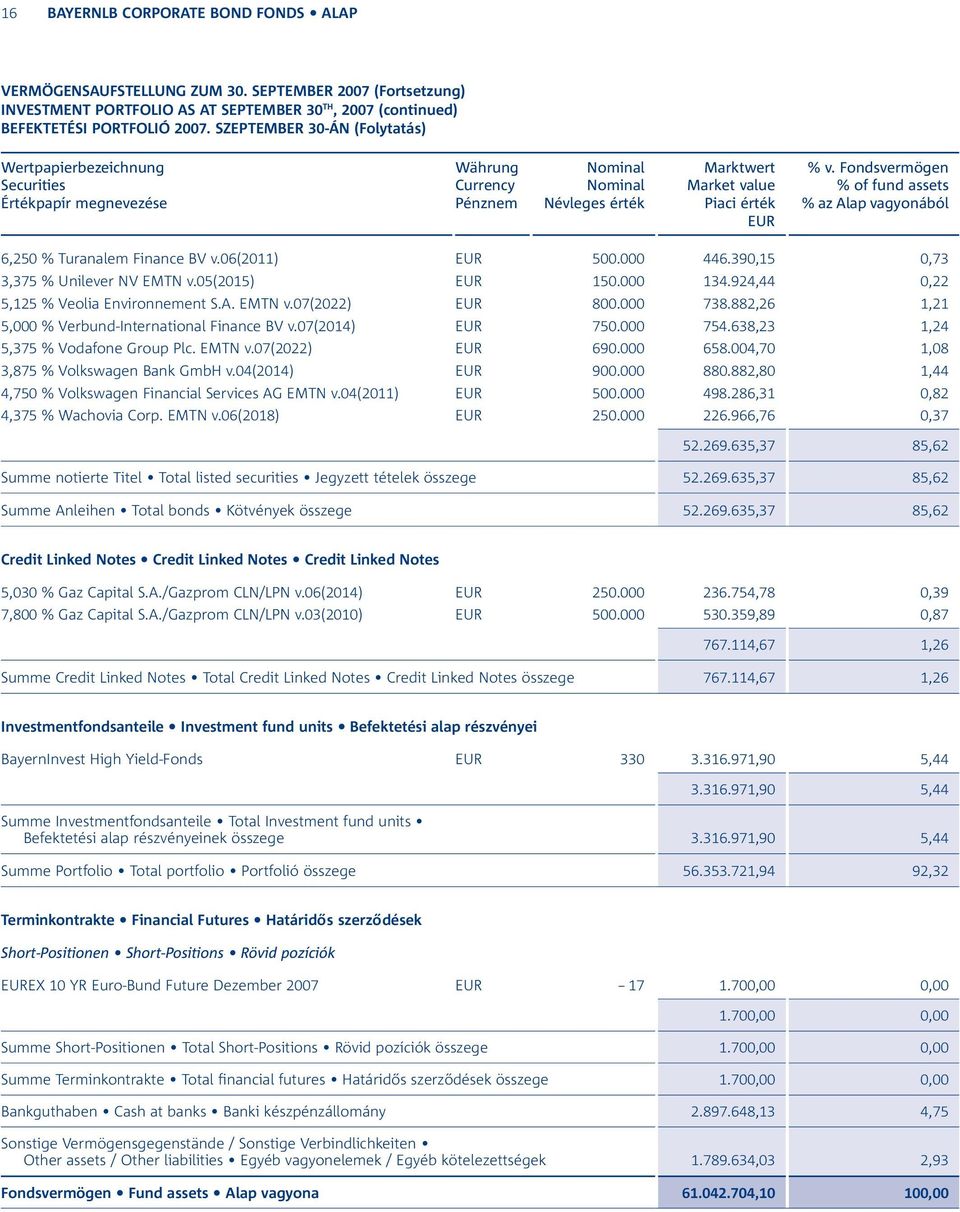Click the 'Market value' column header

pyautogui.click(x=731, y=186)
